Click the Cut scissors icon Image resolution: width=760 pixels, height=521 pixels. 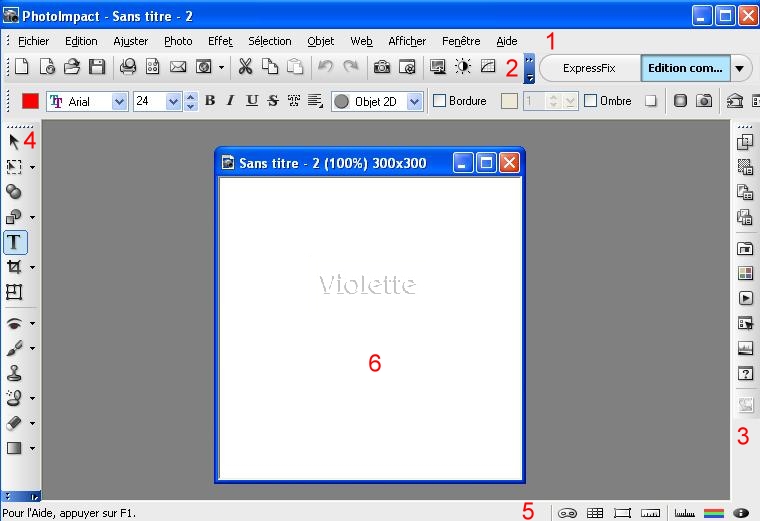pos(245,68)
